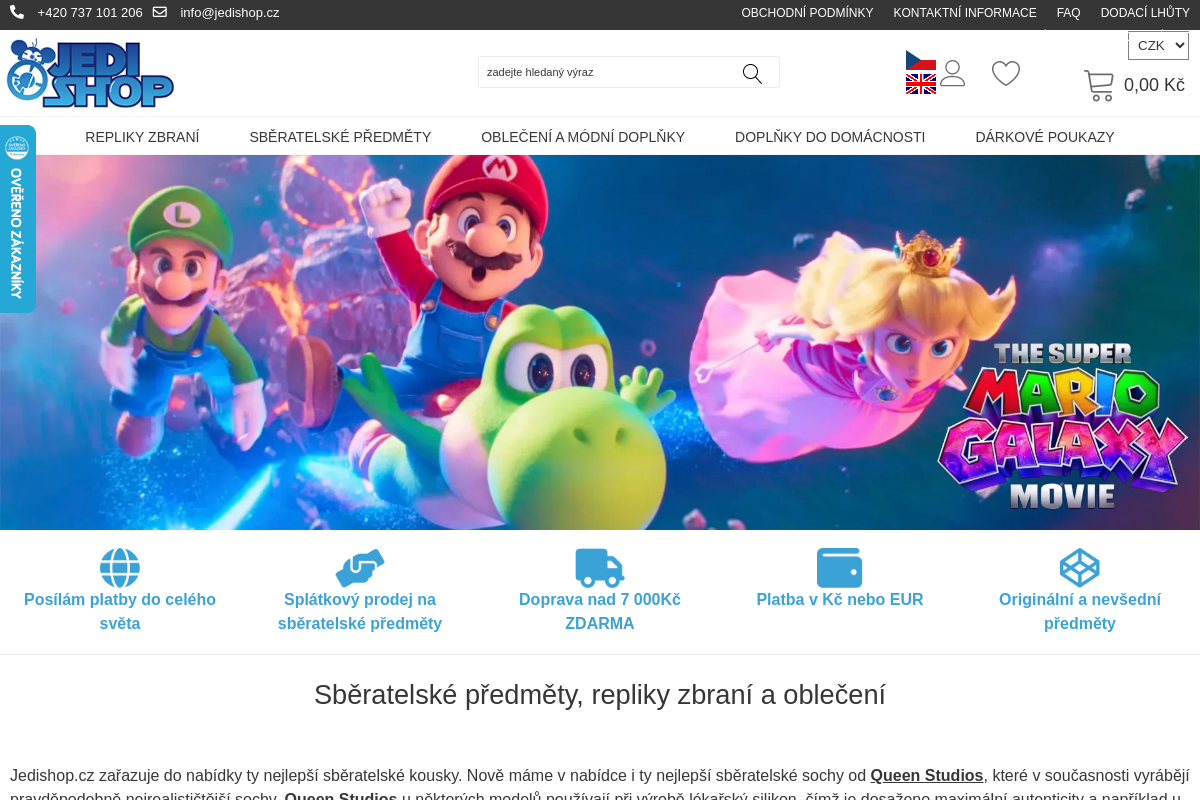Click the wallet icon for CZK/EUR payment
This screenshot has width=1200, height=800.
point(840,567)
